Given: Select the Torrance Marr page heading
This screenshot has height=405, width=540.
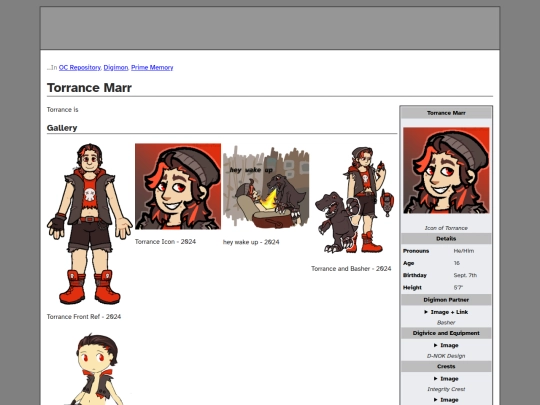Looking at the screenshot, I should click(x=89, y=88).
